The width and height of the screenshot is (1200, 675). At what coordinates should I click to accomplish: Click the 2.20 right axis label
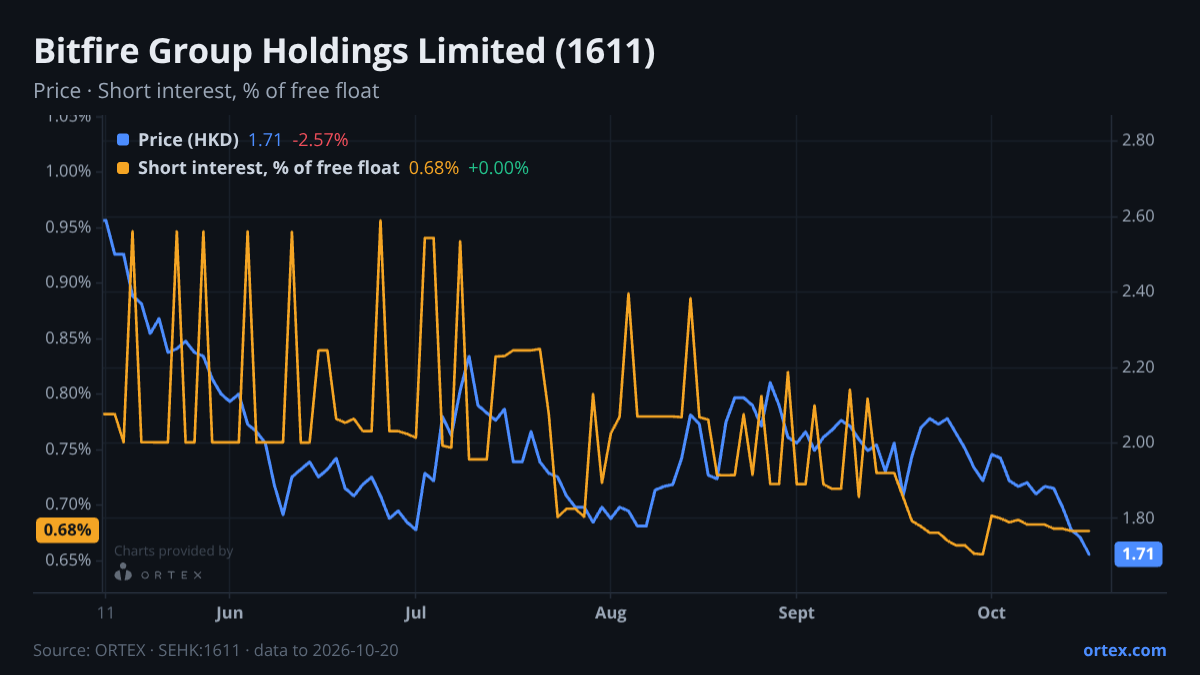[1139, 367]
